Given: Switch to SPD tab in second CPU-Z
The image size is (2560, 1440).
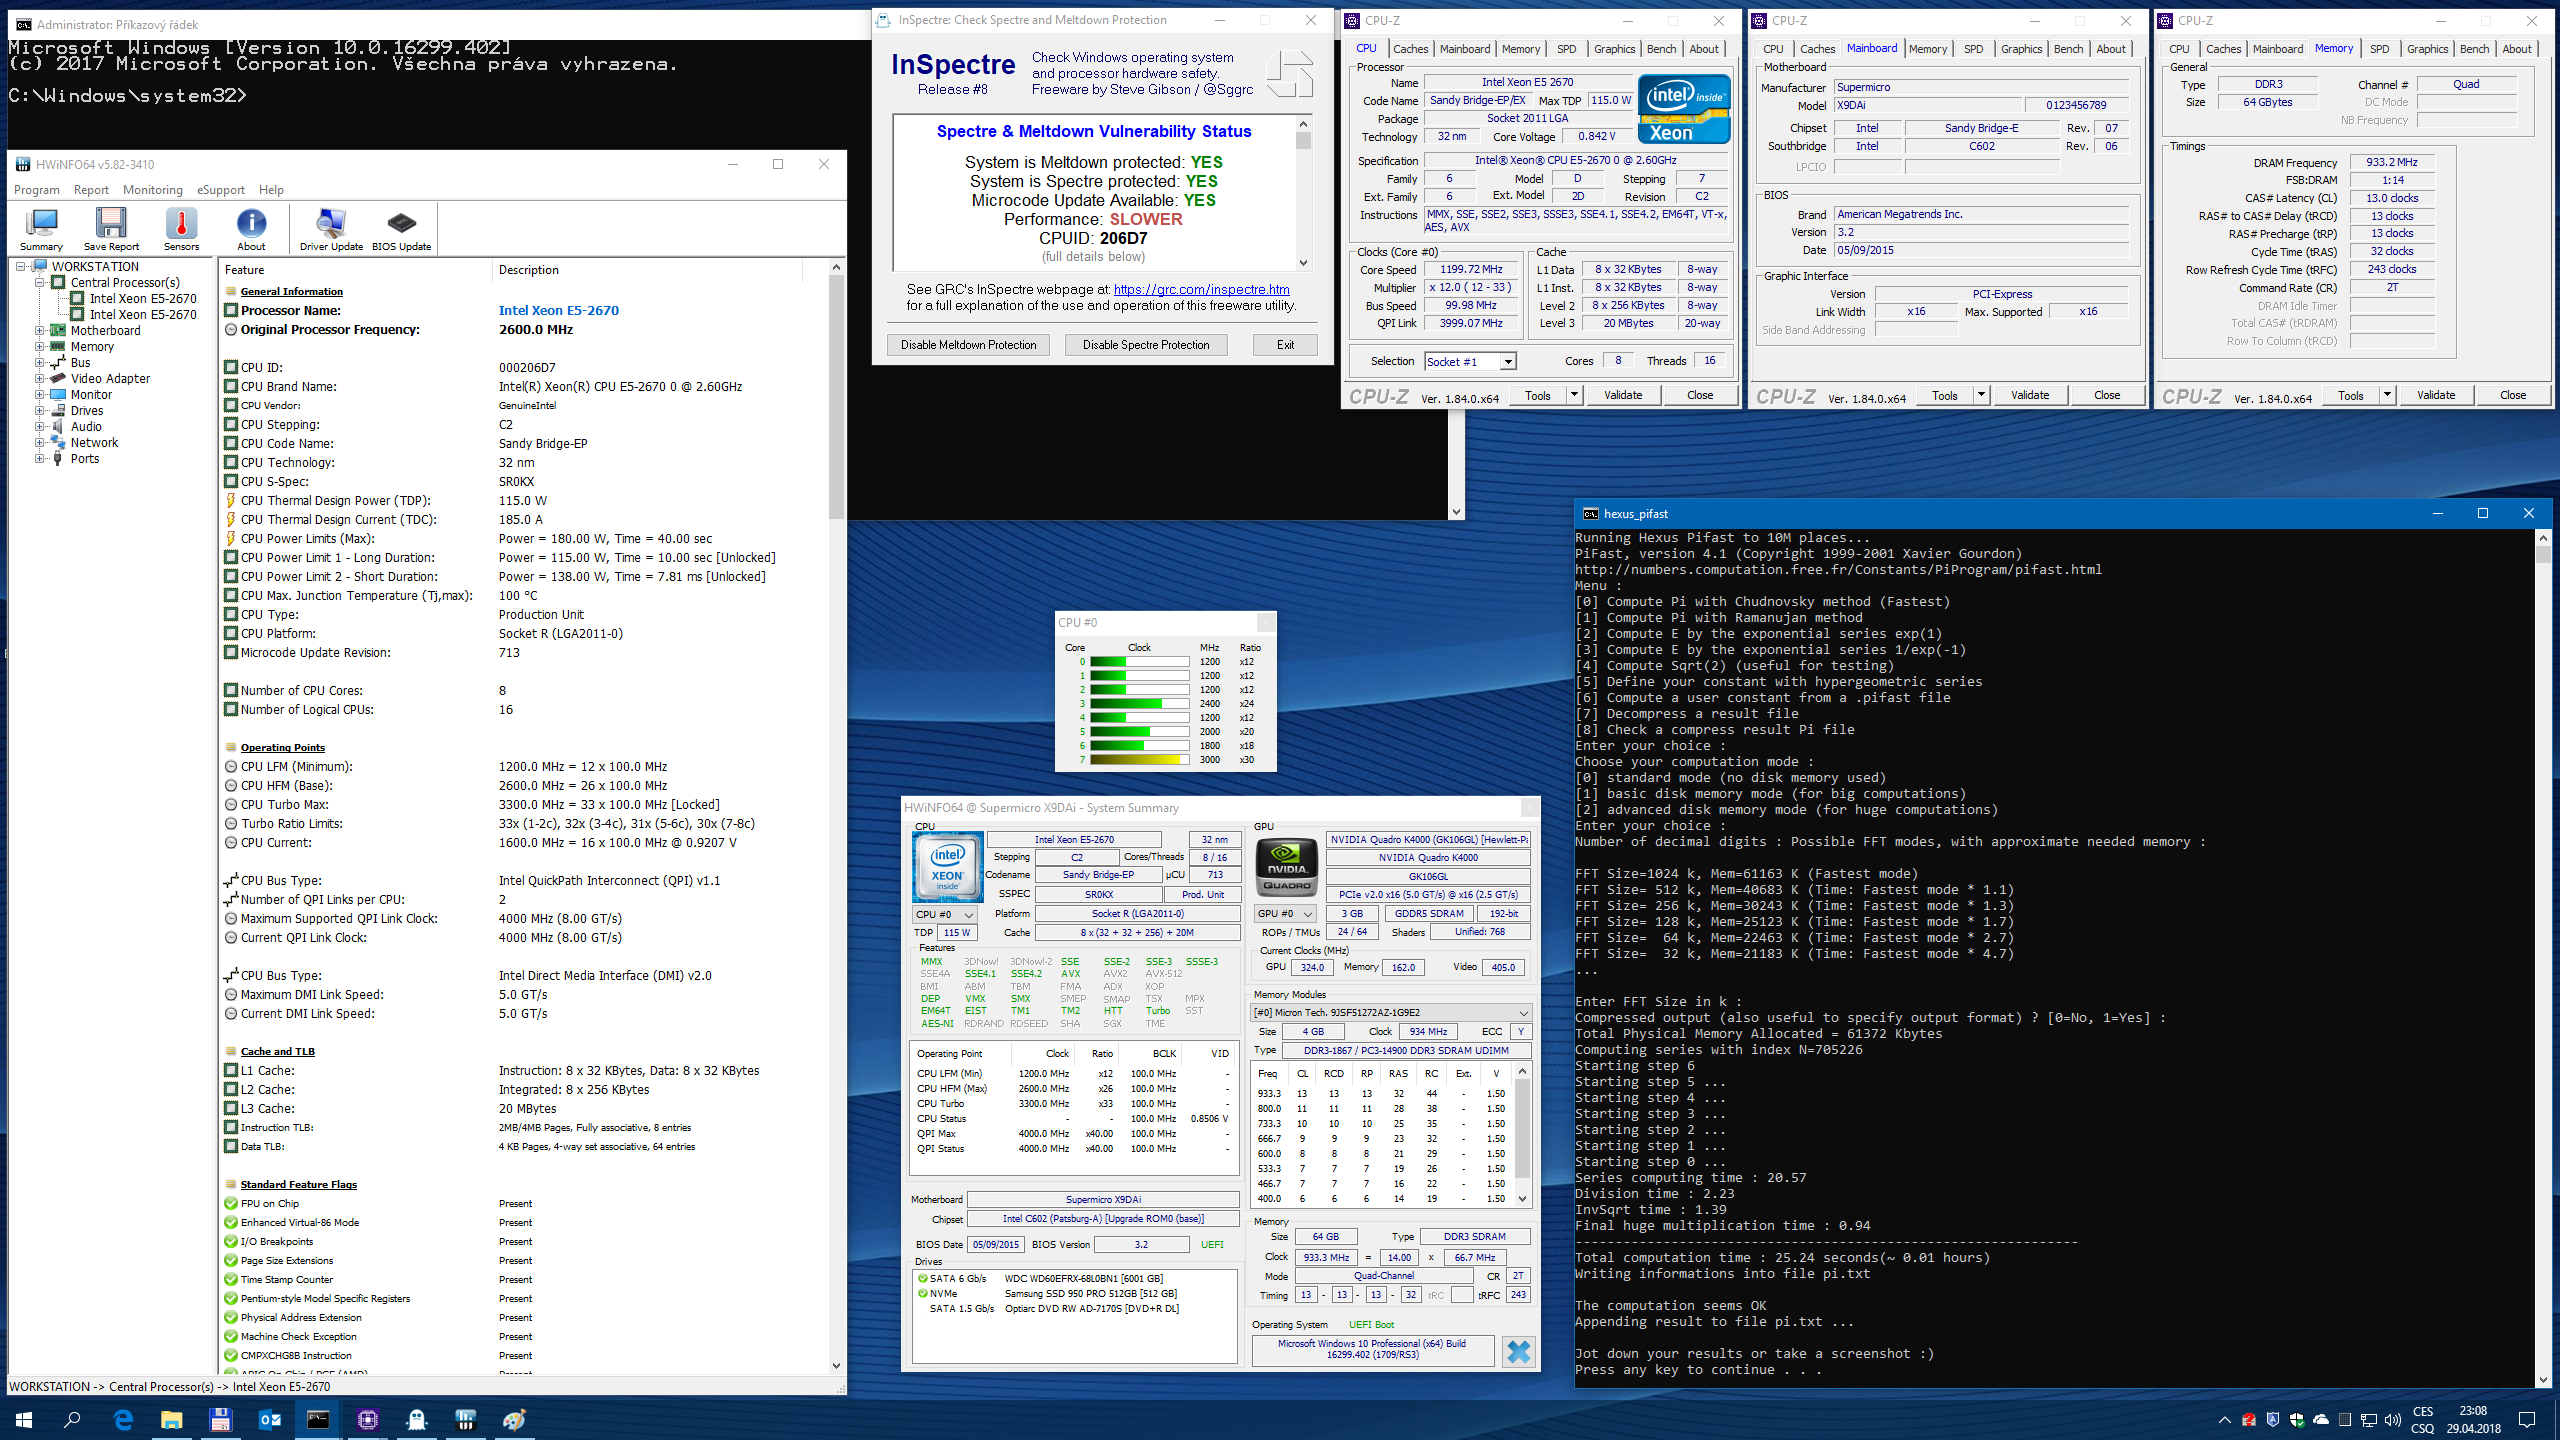Looking at the screenshot, I should tap(1973, 49).
